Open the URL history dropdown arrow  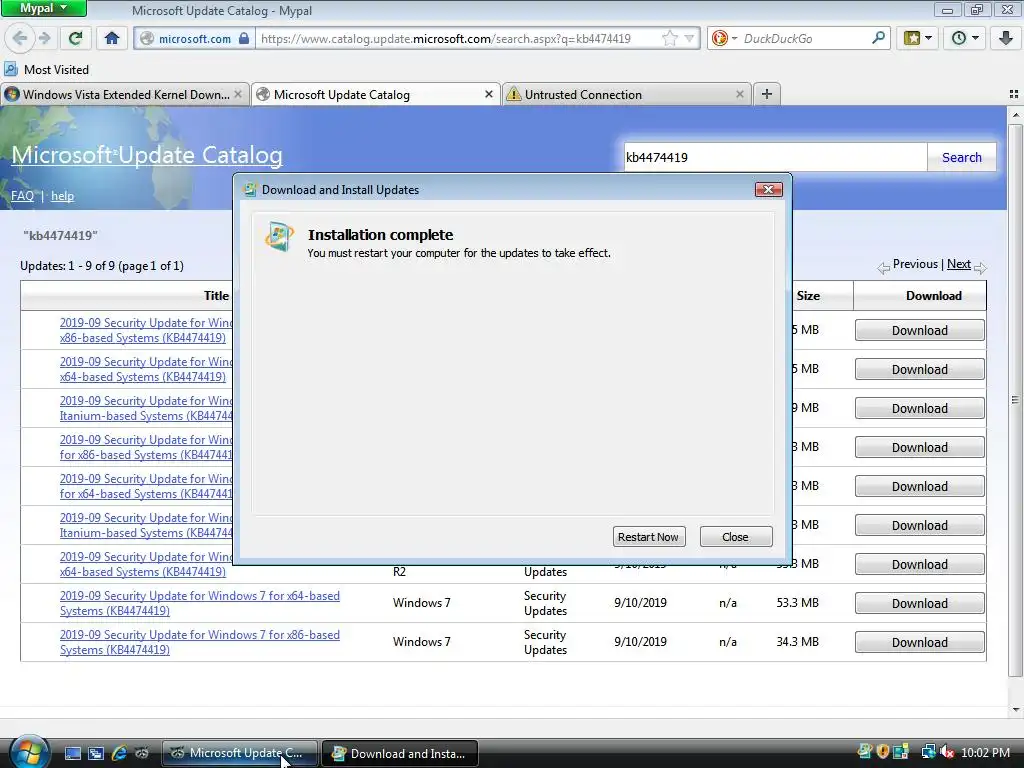(689, 39)
